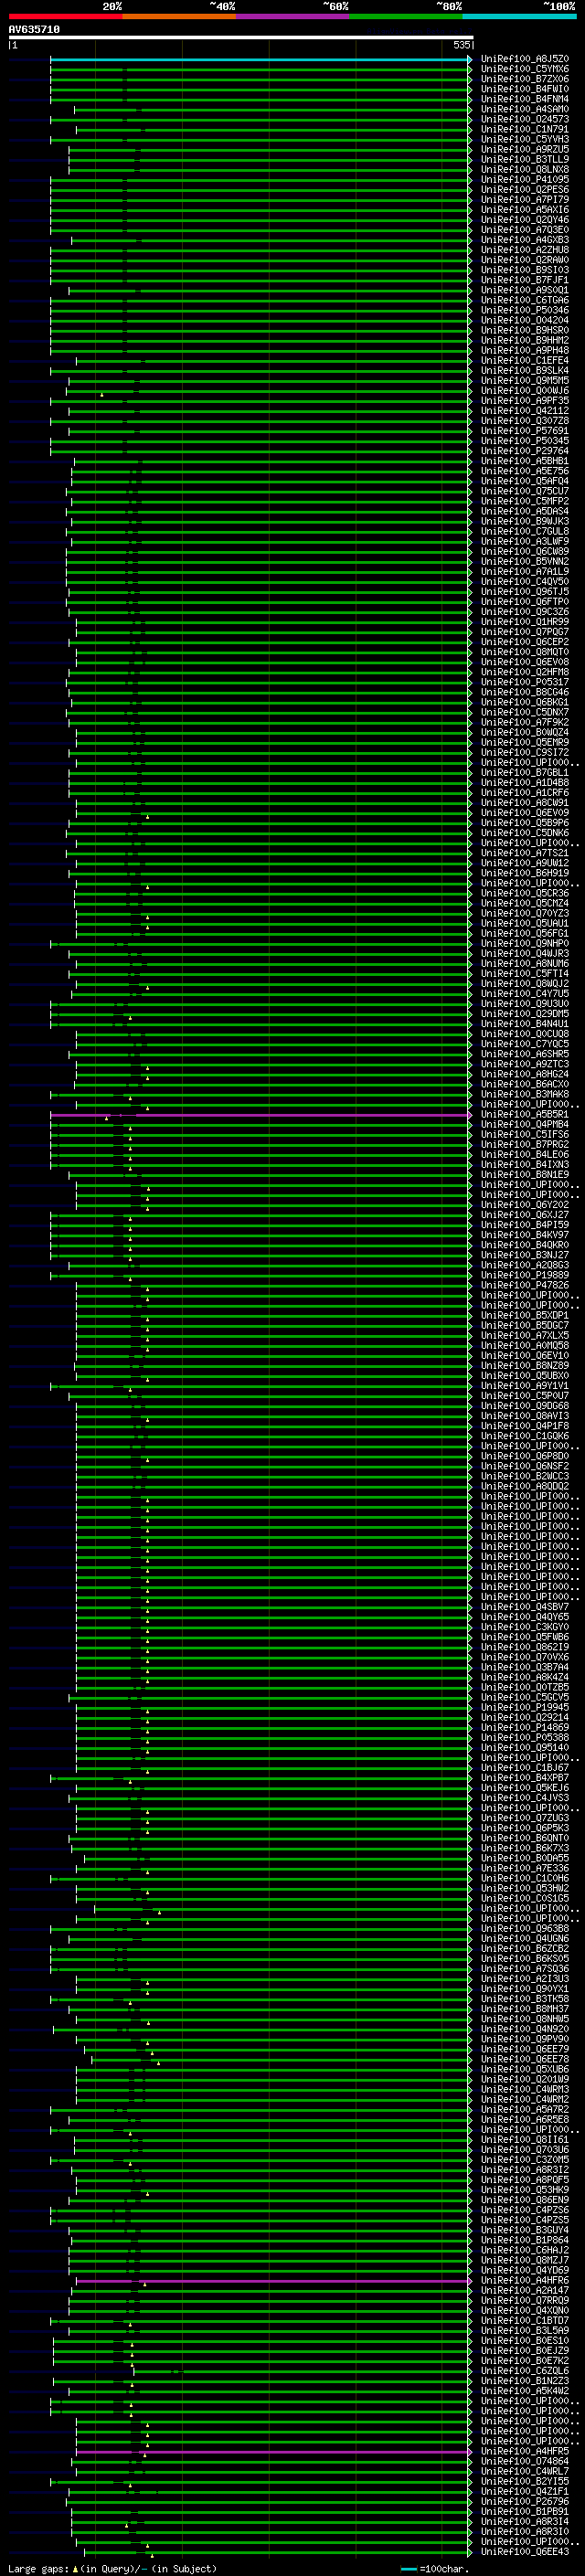Click the orange ~40% identity scale segment

[179, 16]
